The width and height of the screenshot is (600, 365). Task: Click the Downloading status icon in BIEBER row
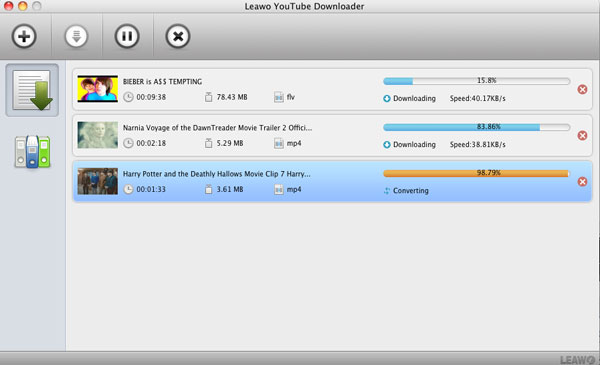point(387,99)
